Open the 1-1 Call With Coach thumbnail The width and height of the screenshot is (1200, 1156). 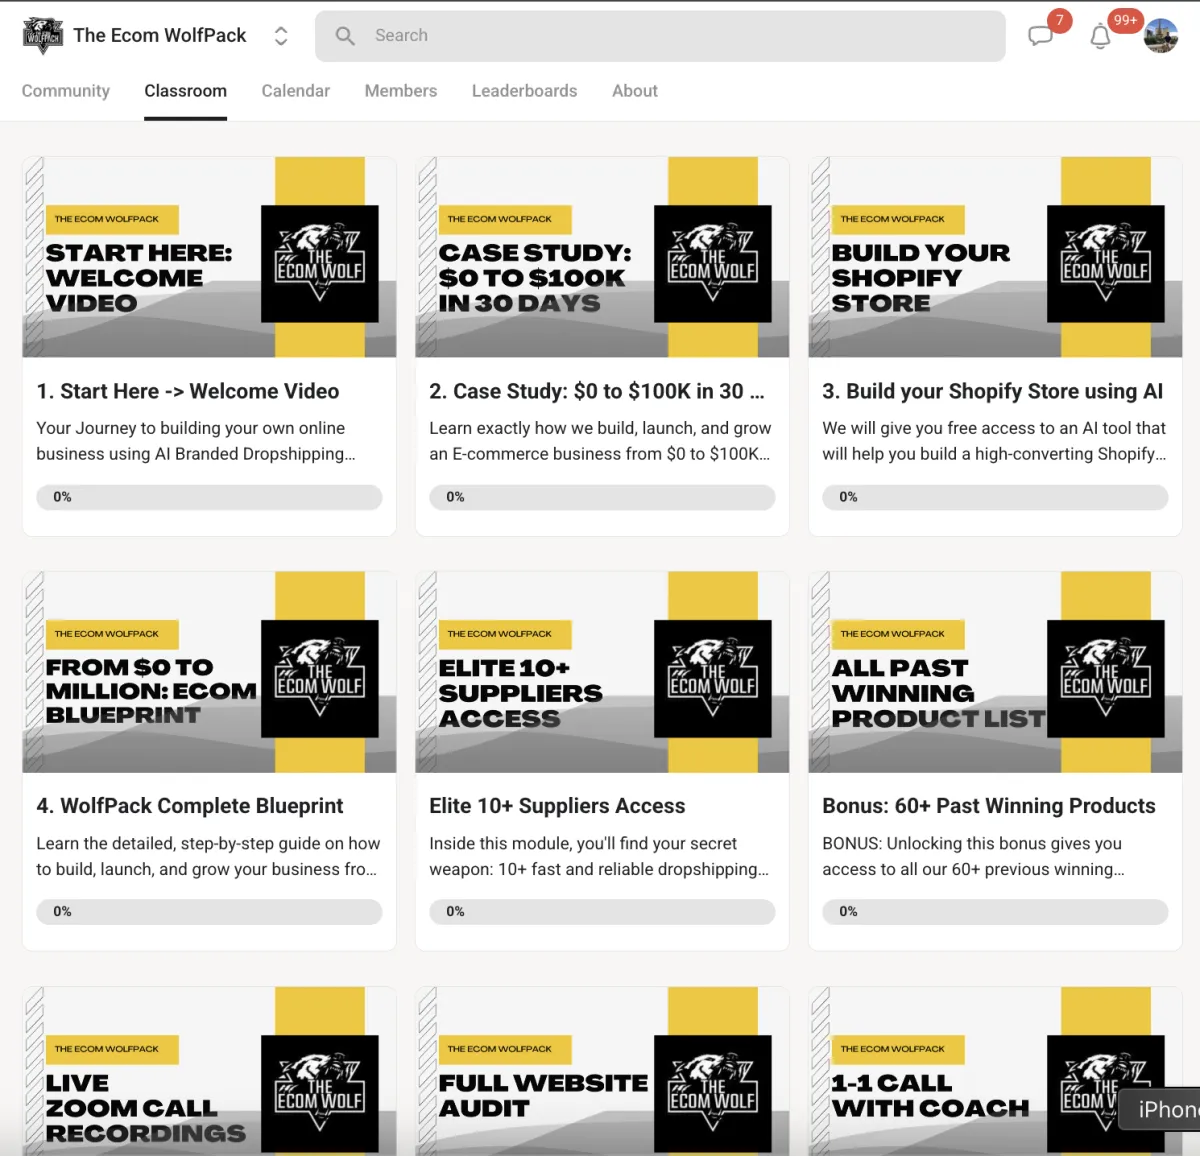[x=995, y=1071]
